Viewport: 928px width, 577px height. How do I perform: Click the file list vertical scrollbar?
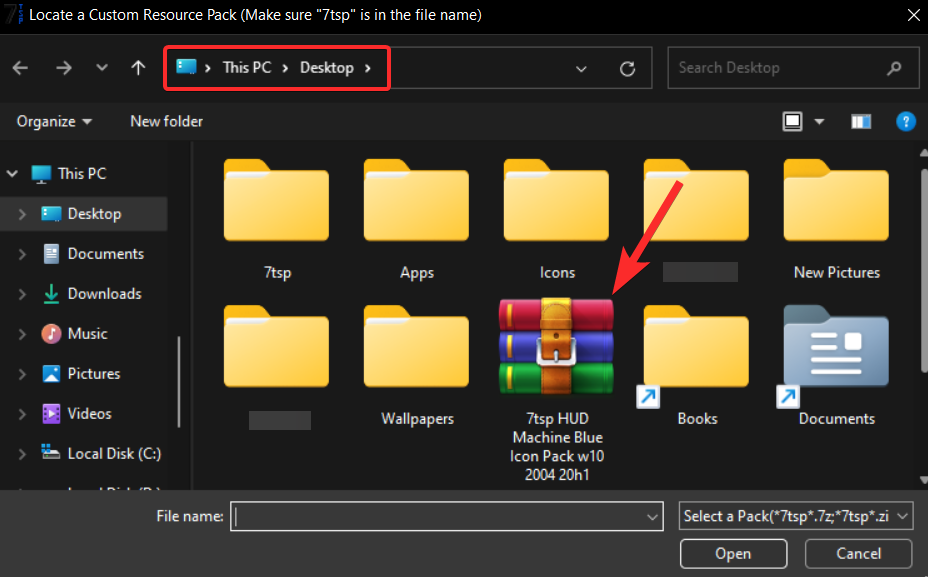[x=923, y=269]
